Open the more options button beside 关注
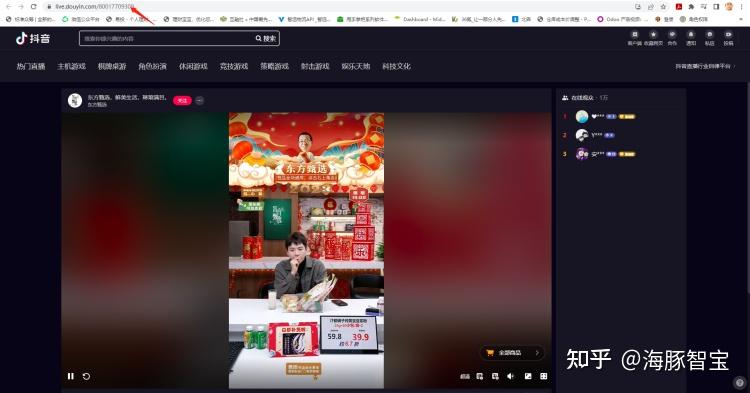Image resolution: width=750 pixels, height=393 pixels. [x=199, y=100]
